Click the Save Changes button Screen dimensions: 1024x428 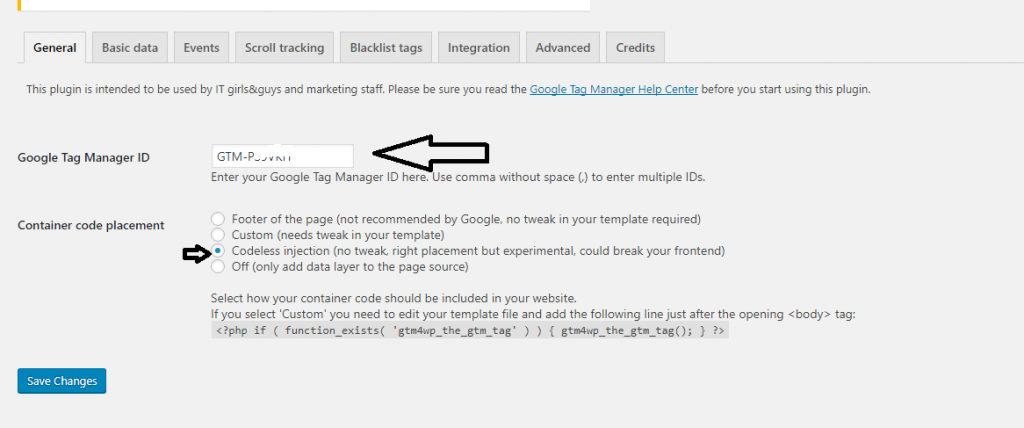tap(61, 381)
